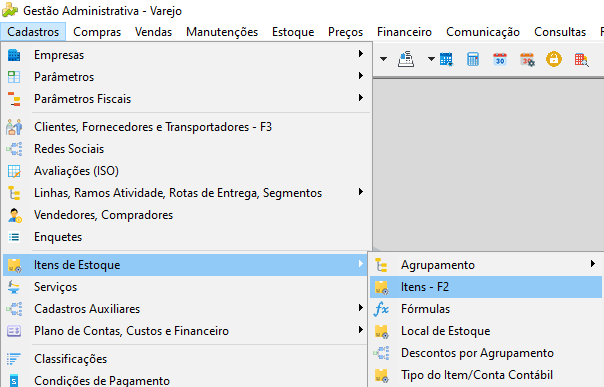Expand the Plano de Contas submenu arrow

pyautogui.click(x=361, y=329)
